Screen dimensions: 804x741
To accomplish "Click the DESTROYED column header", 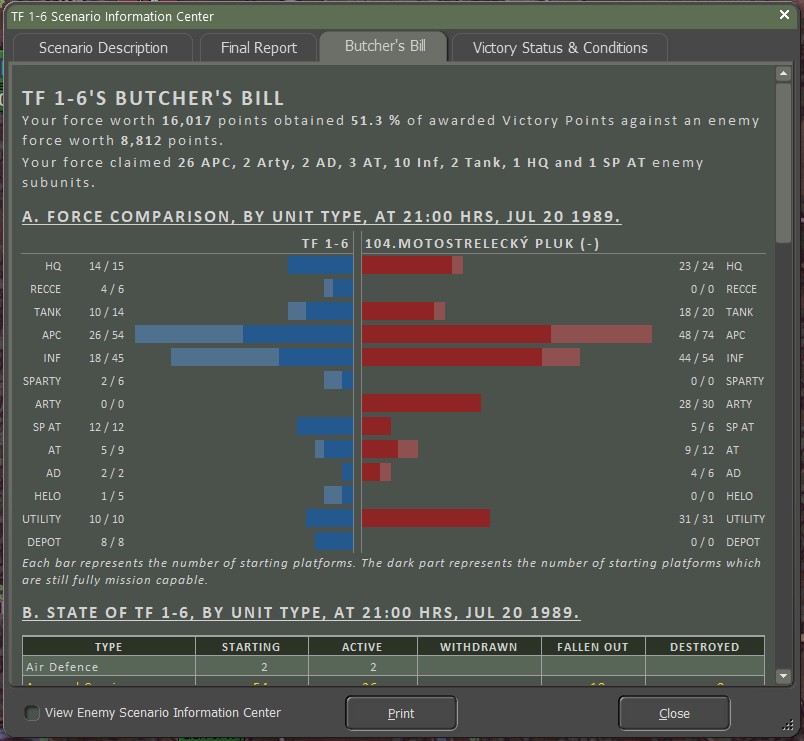I will coord(705,647).
